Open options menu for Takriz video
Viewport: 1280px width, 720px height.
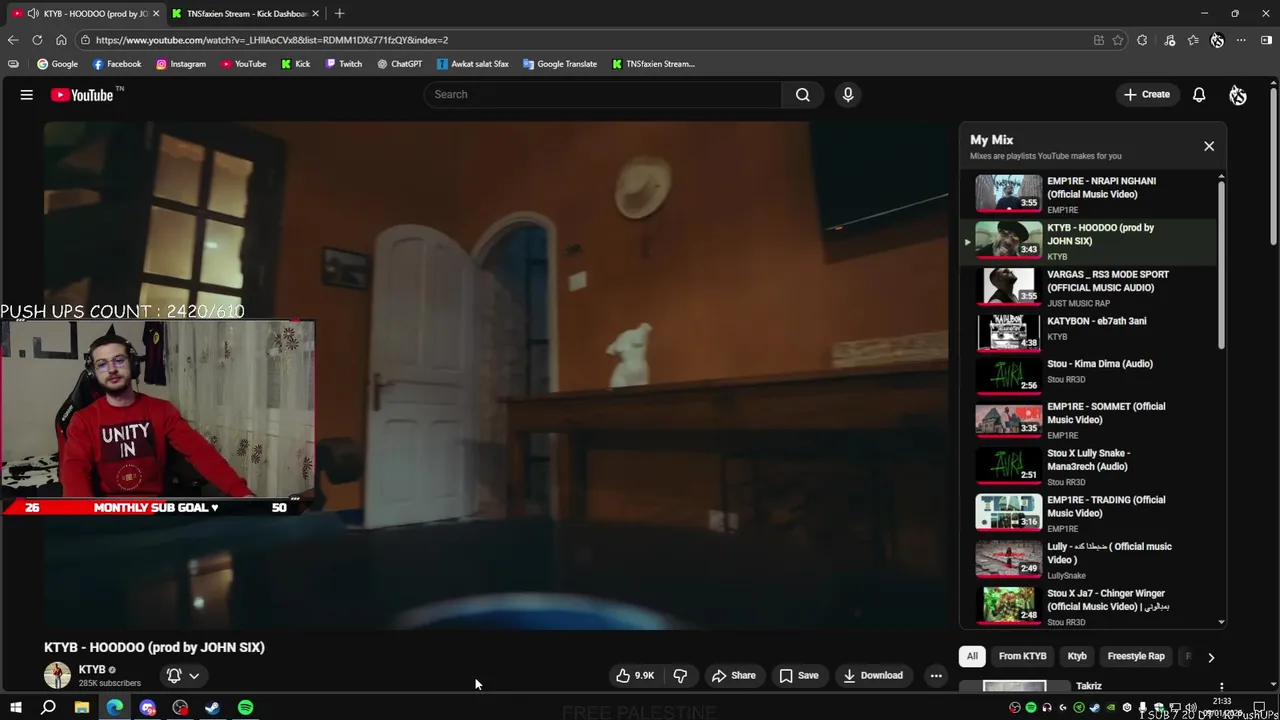click(1221, 687)
